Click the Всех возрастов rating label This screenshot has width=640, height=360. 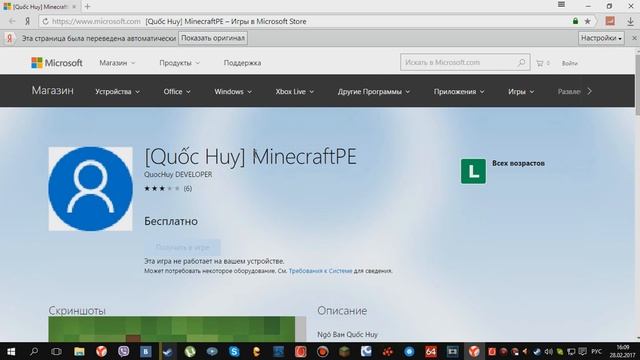(518, 163)
